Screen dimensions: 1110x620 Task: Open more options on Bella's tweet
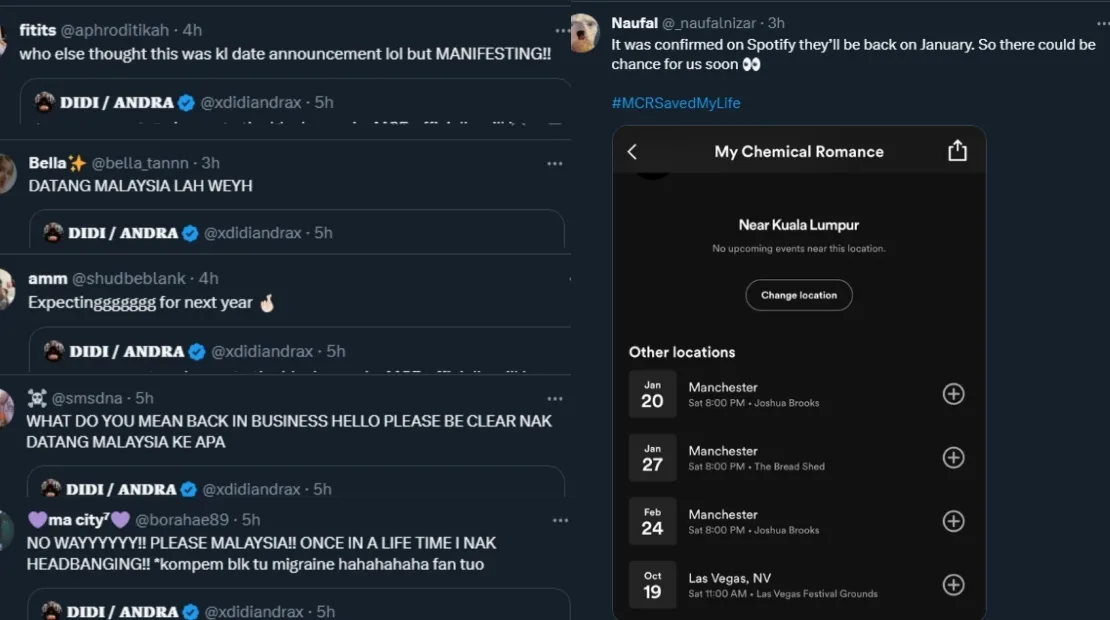(554, 163)
